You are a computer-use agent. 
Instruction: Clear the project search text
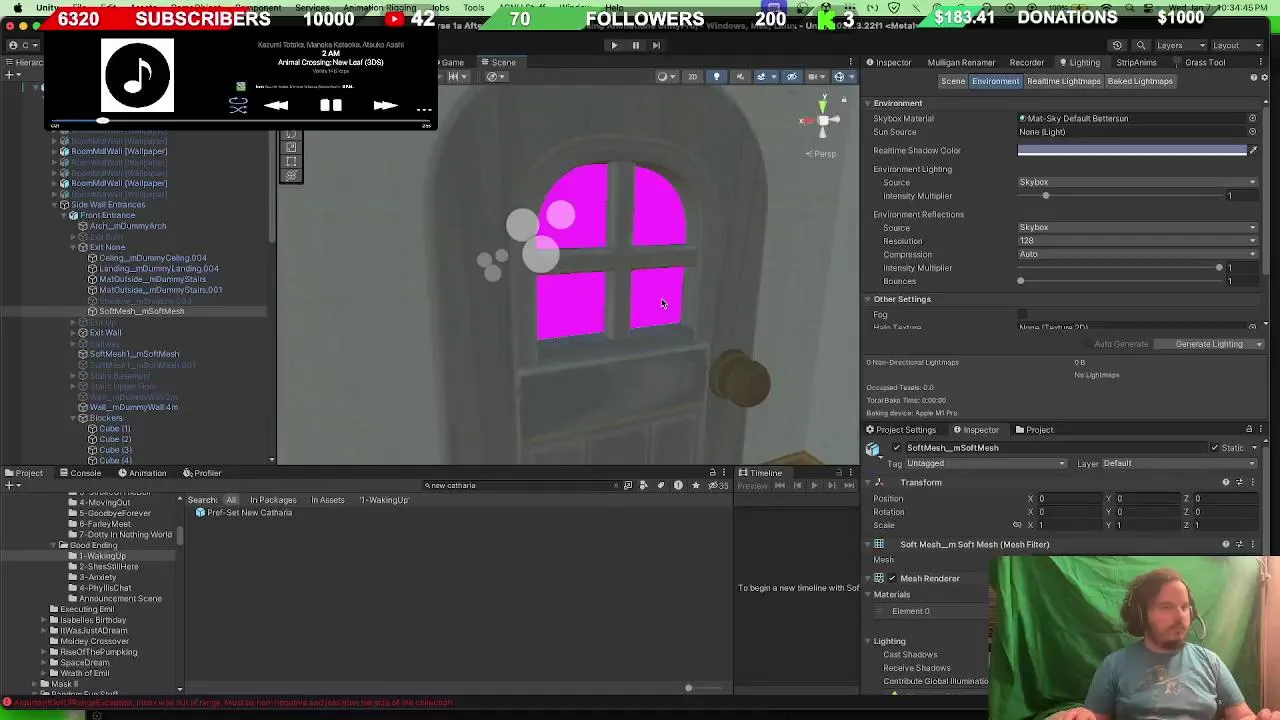(615, 486)
